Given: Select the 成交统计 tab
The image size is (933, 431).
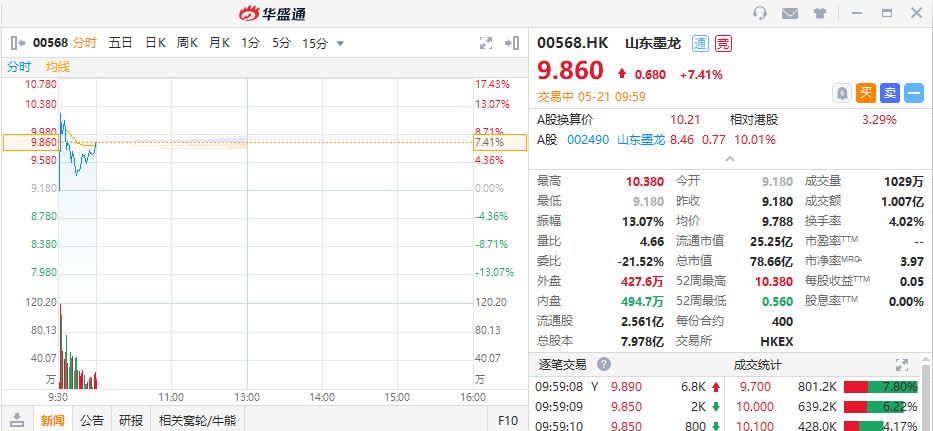Looking at the screenshot, I should click(x=757, y=364).
